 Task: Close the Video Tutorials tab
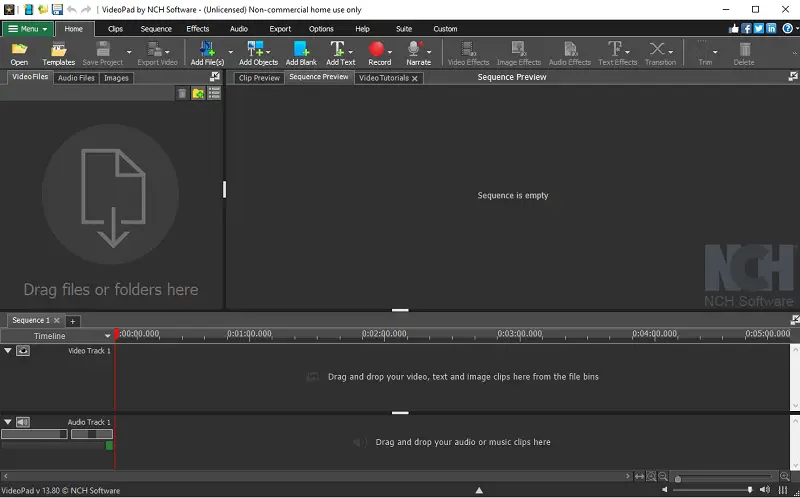[x=415, y=78]
